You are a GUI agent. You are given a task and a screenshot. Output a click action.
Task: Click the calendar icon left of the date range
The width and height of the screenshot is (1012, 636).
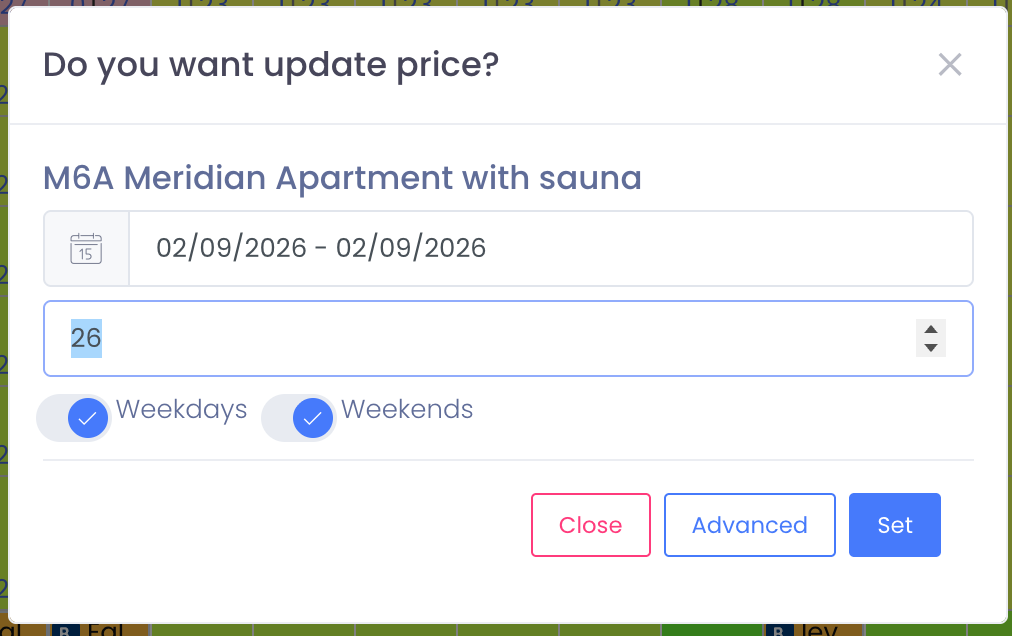(86, 248)
